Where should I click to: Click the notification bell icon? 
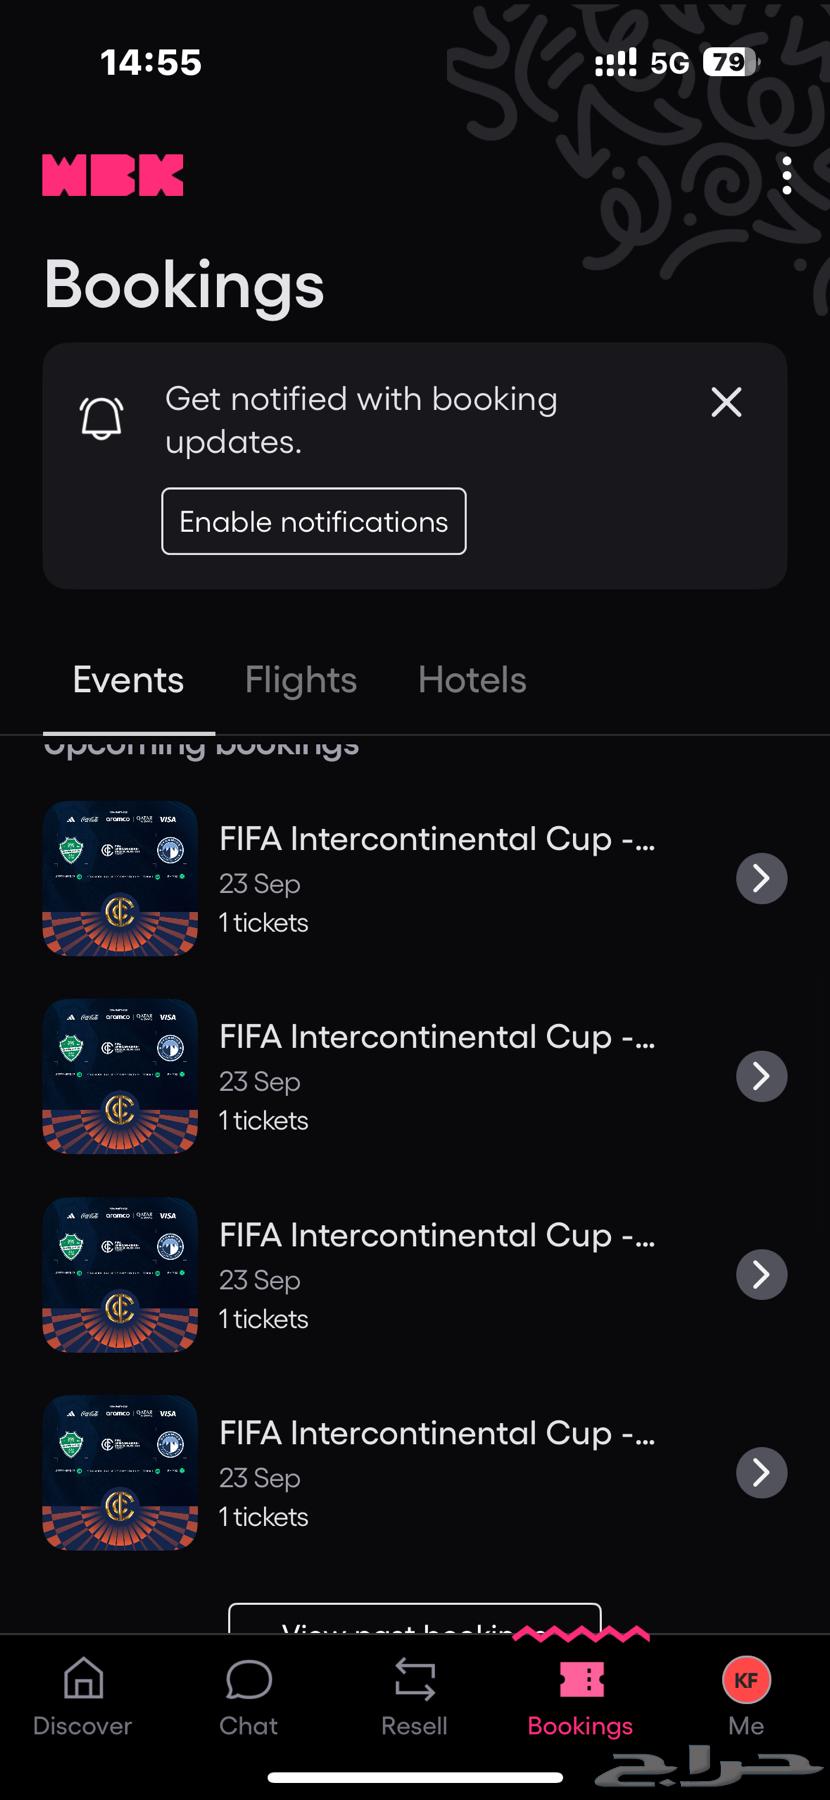coord(101,417)
